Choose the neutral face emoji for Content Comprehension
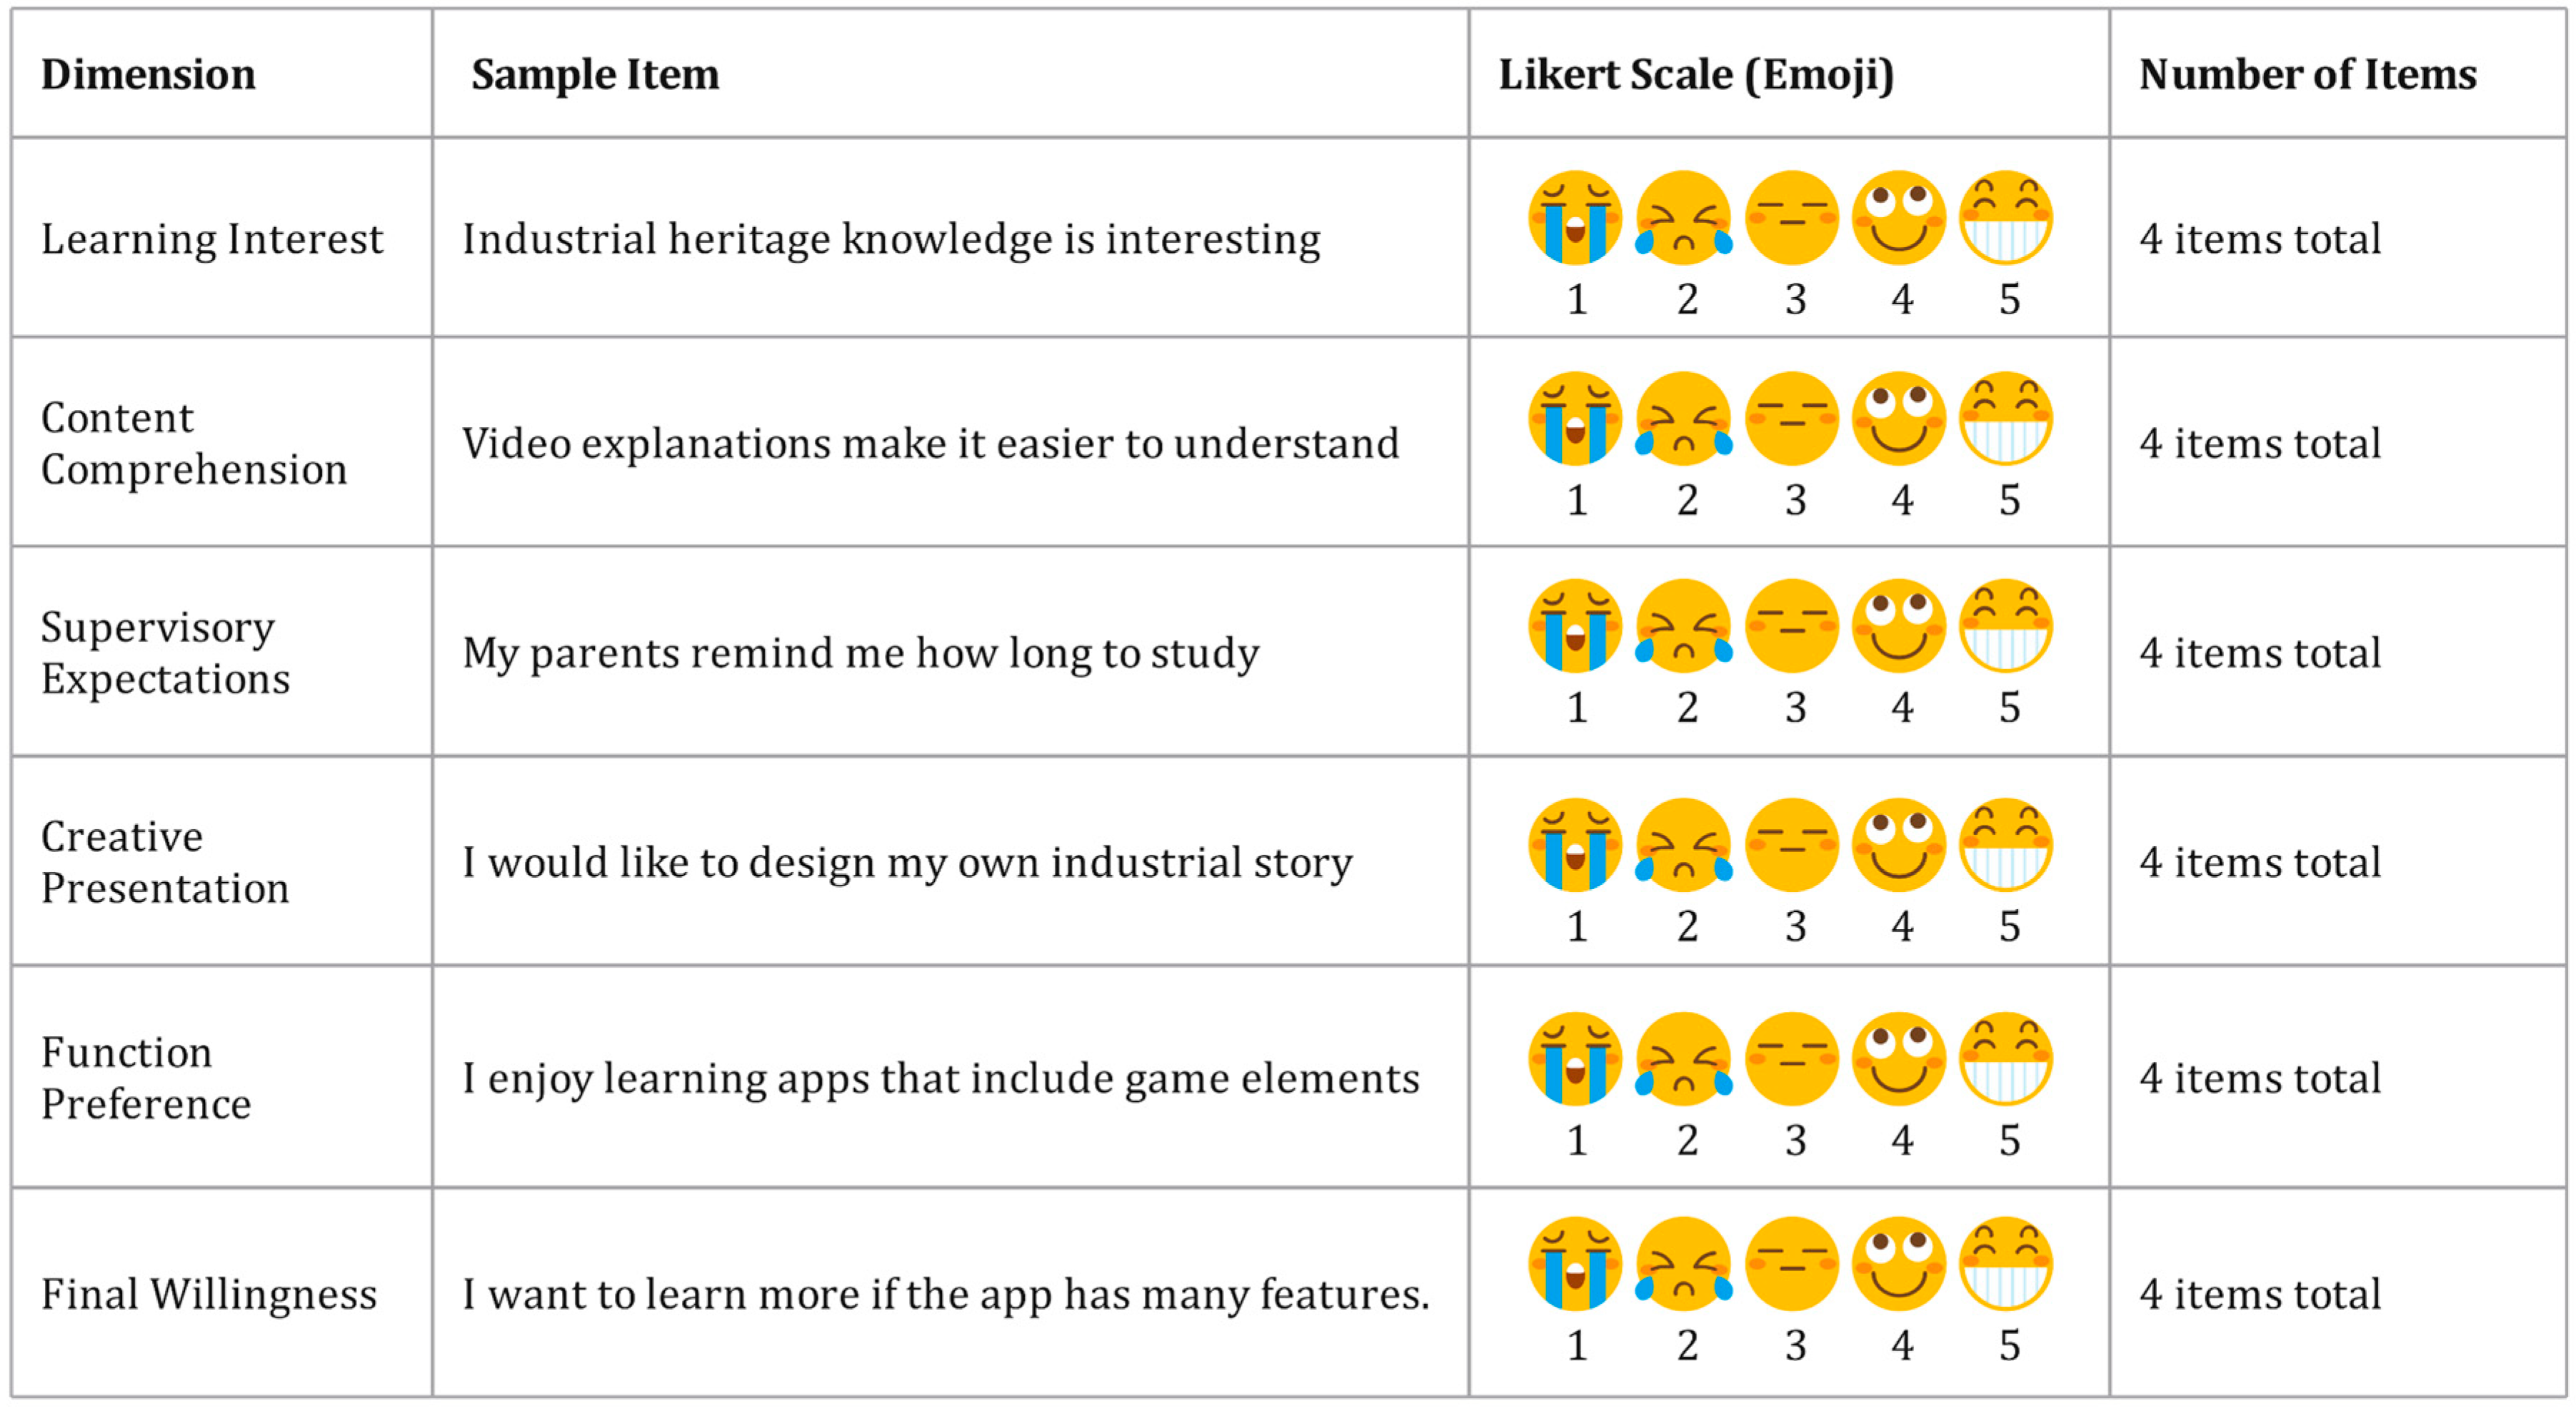This screenshot has width=2576, height=1409. (x=1791, y=418)
